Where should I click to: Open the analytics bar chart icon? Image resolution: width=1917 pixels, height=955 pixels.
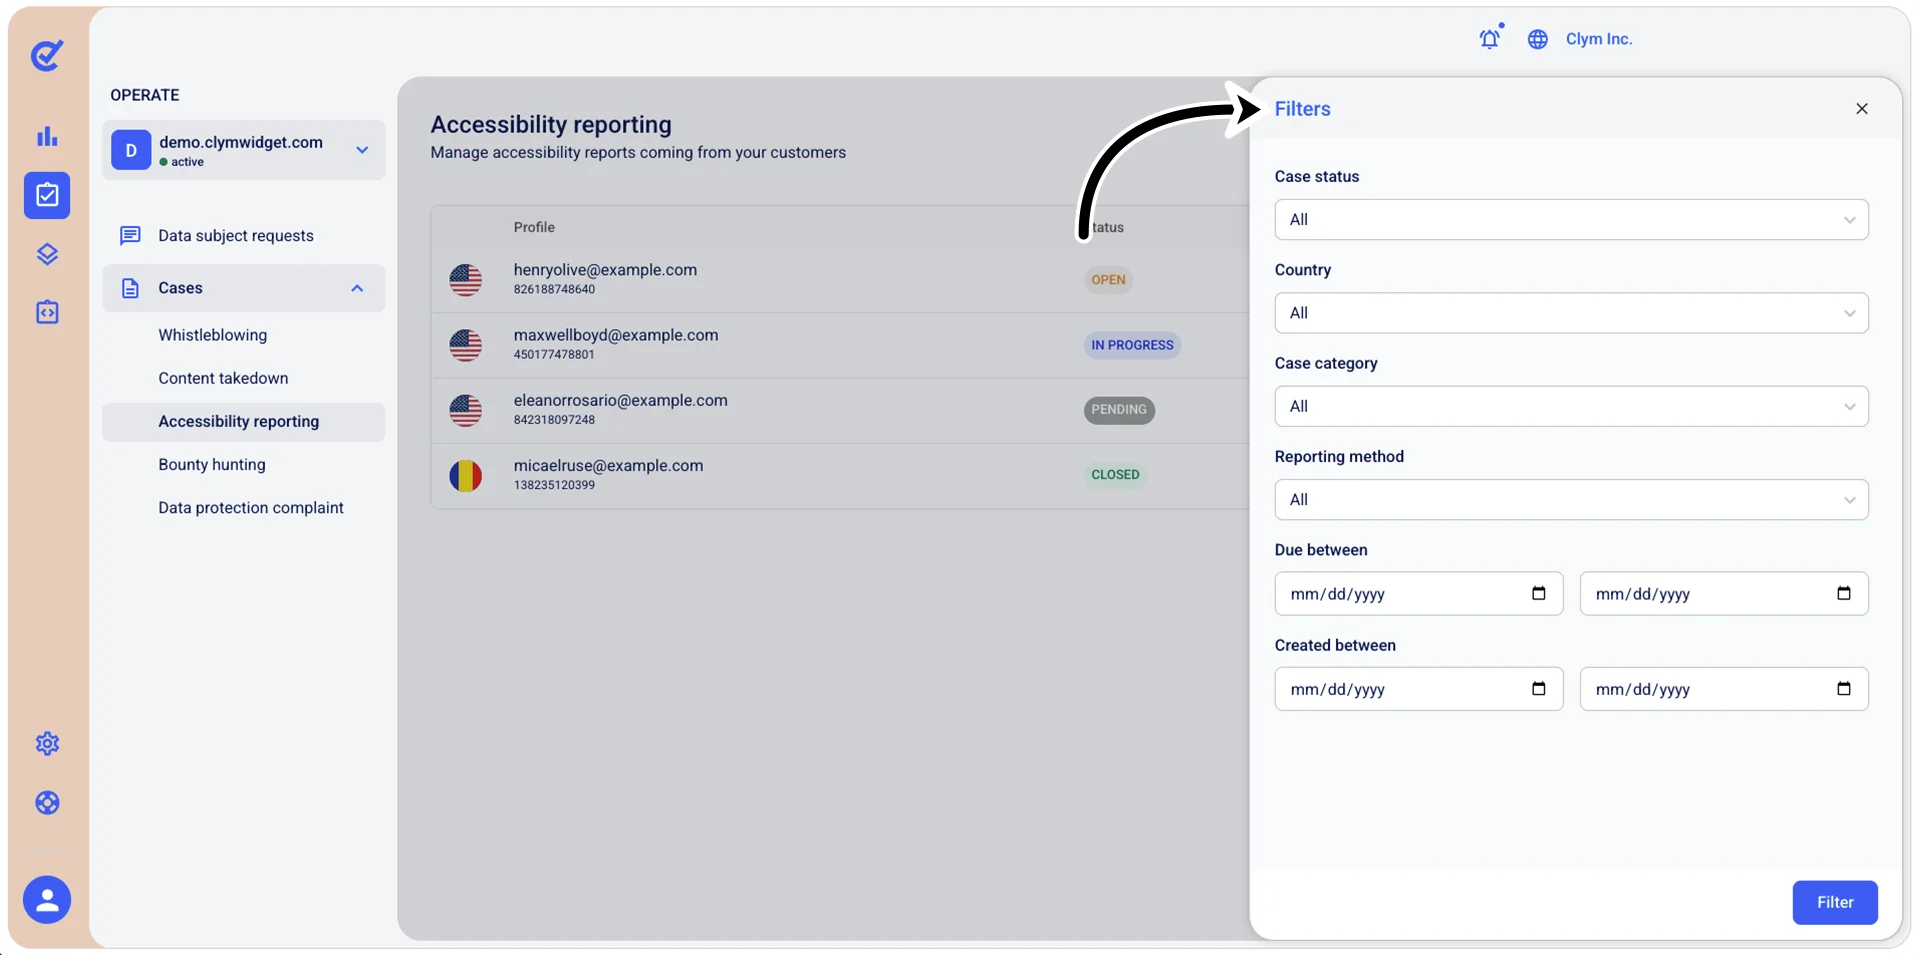point(47,136)
